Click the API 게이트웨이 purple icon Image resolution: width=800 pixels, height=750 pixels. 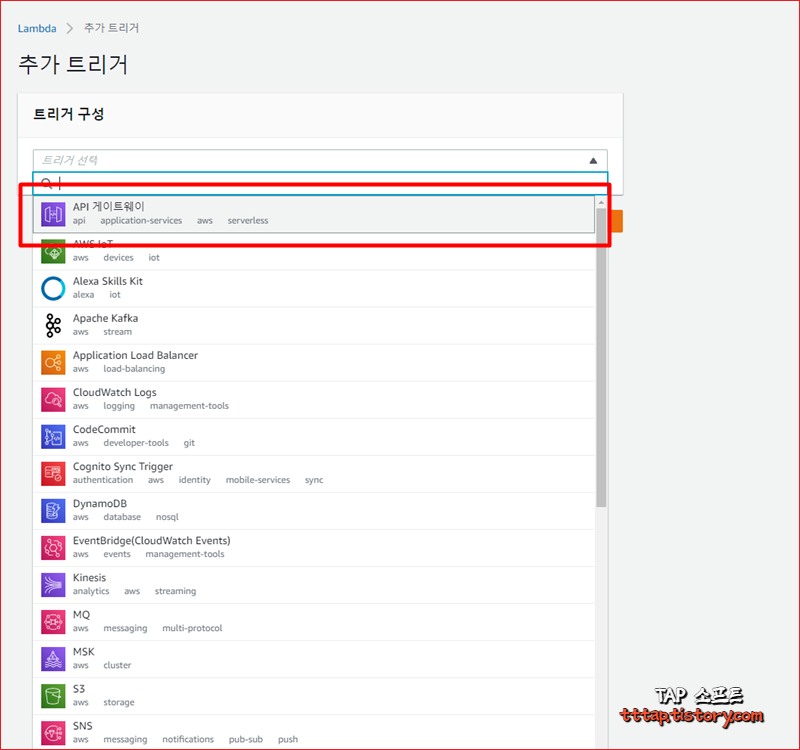click(53, 214)
